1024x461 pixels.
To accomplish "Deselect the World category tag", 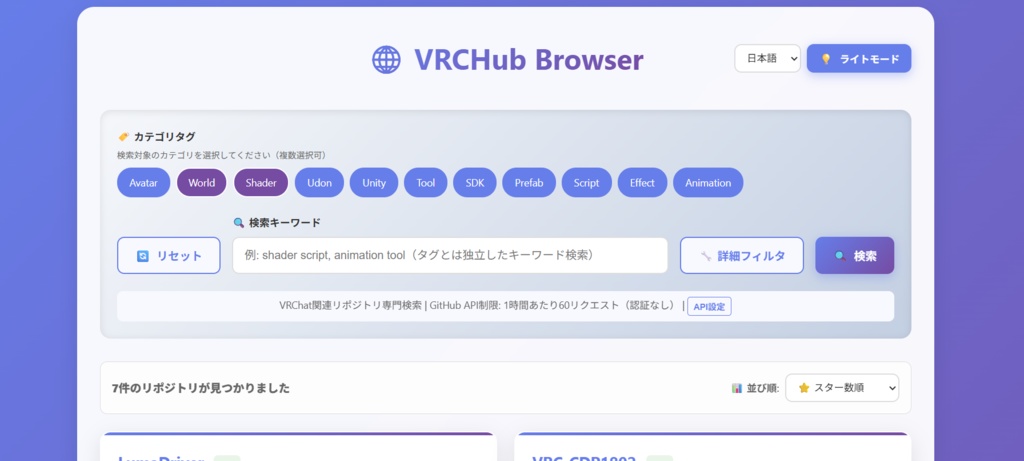I will point(202,183).
